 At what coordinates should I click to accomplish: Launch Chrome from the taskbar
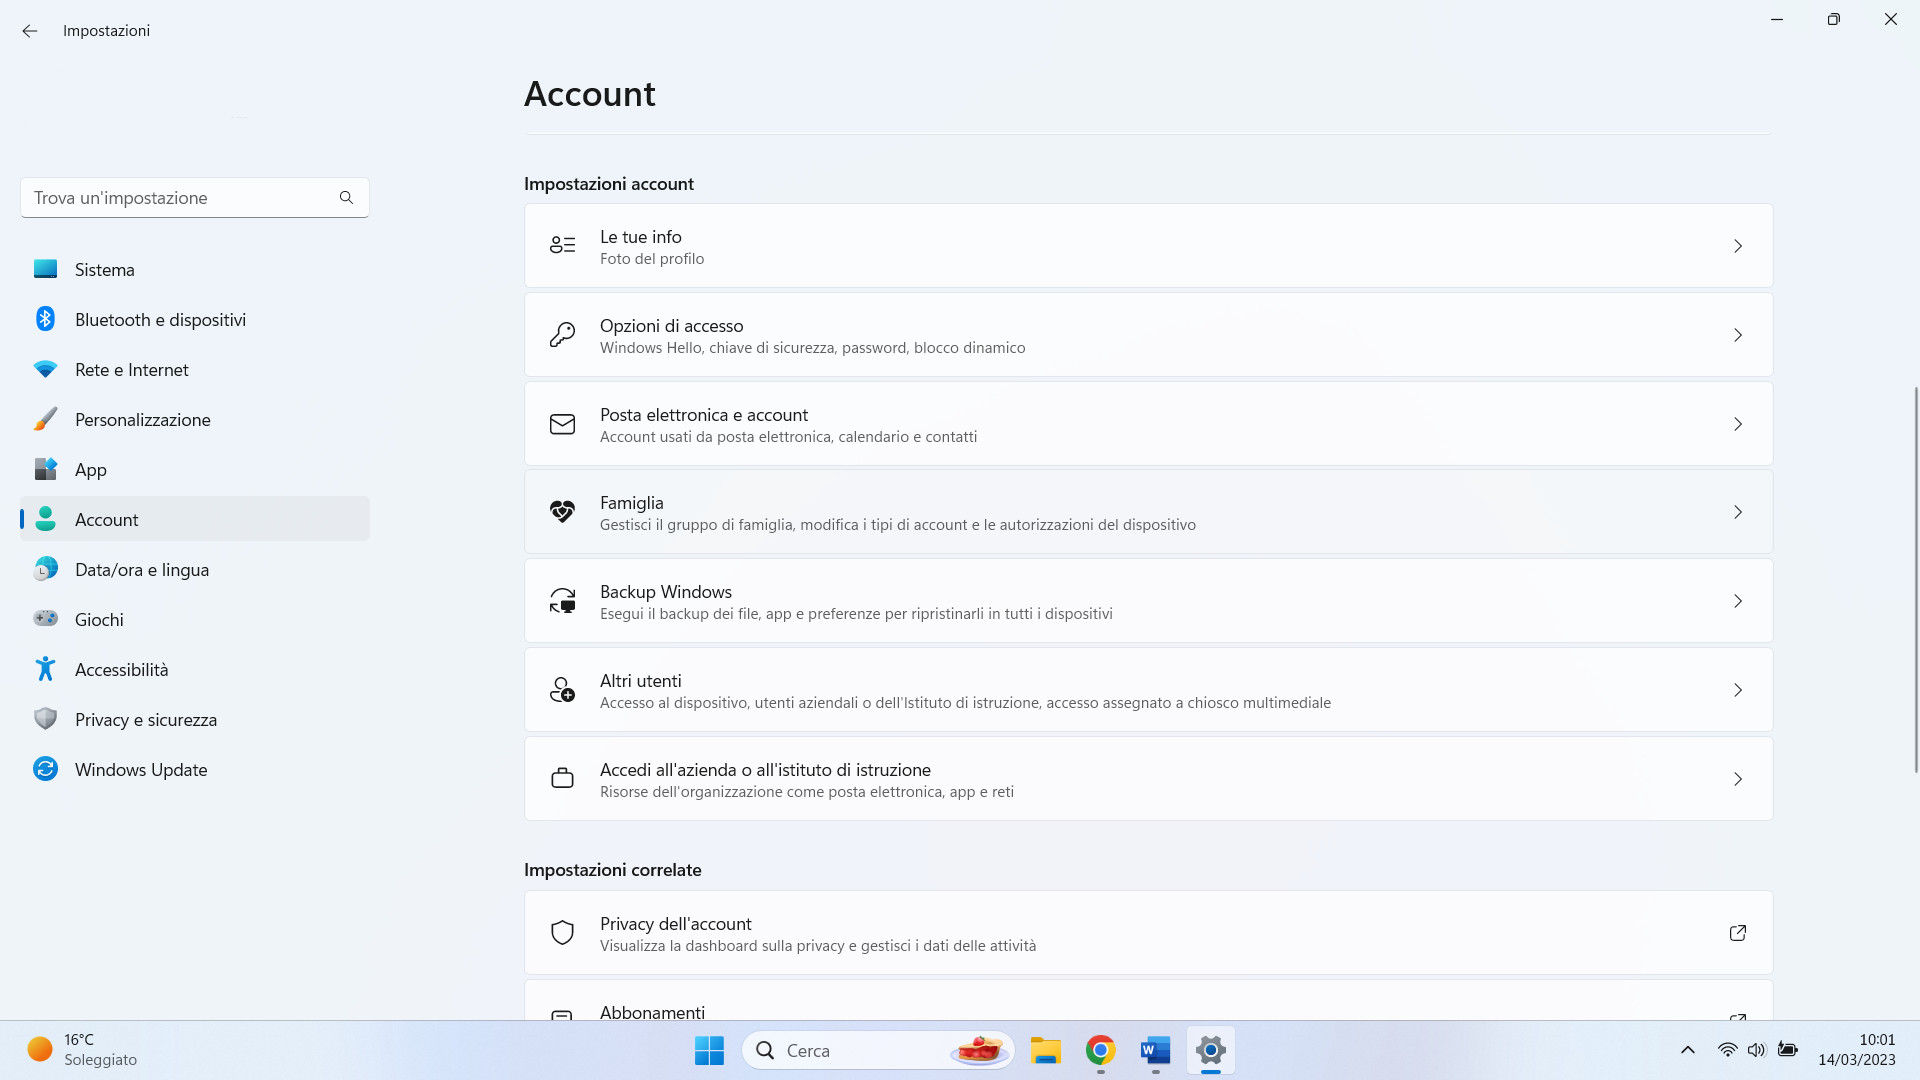[x=1100, y=1051]
